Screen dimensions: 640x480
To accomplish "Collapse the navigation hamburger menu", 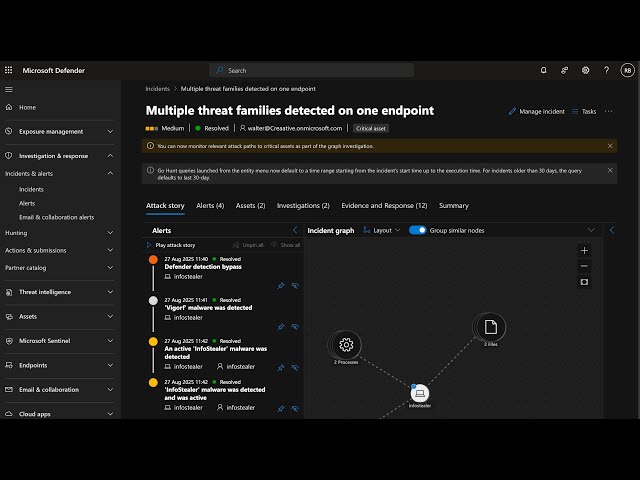I will click(x=9, y=89).
